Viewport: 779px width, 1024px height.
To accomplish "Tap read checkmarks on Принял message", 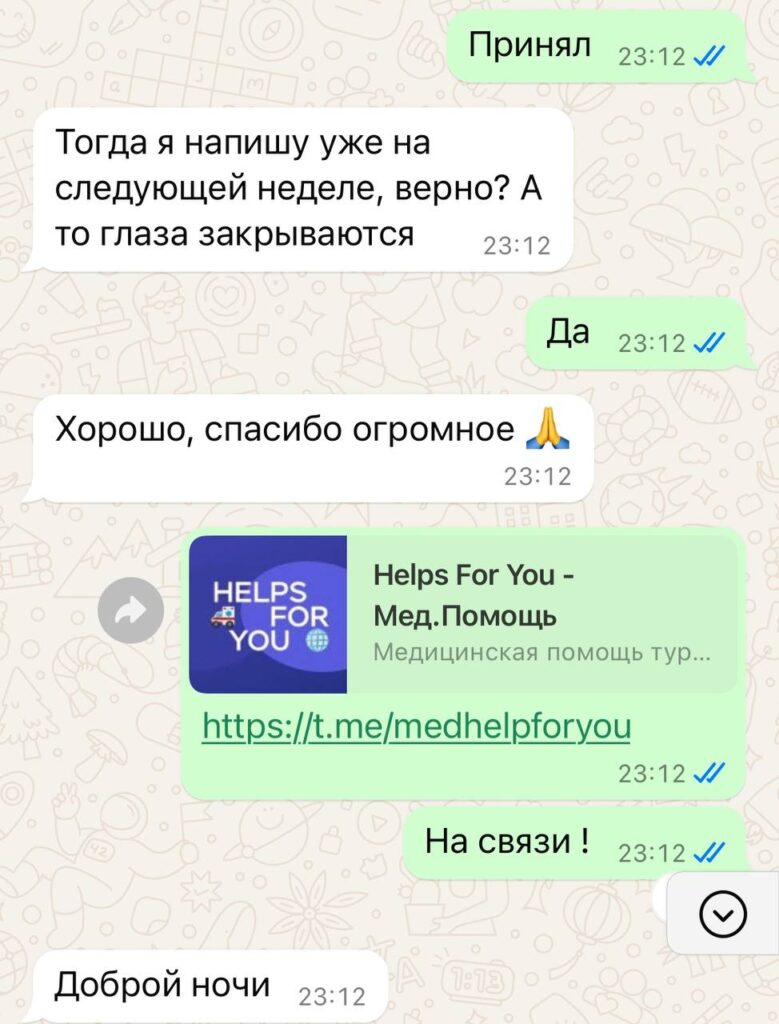I will tap(709, 57).
